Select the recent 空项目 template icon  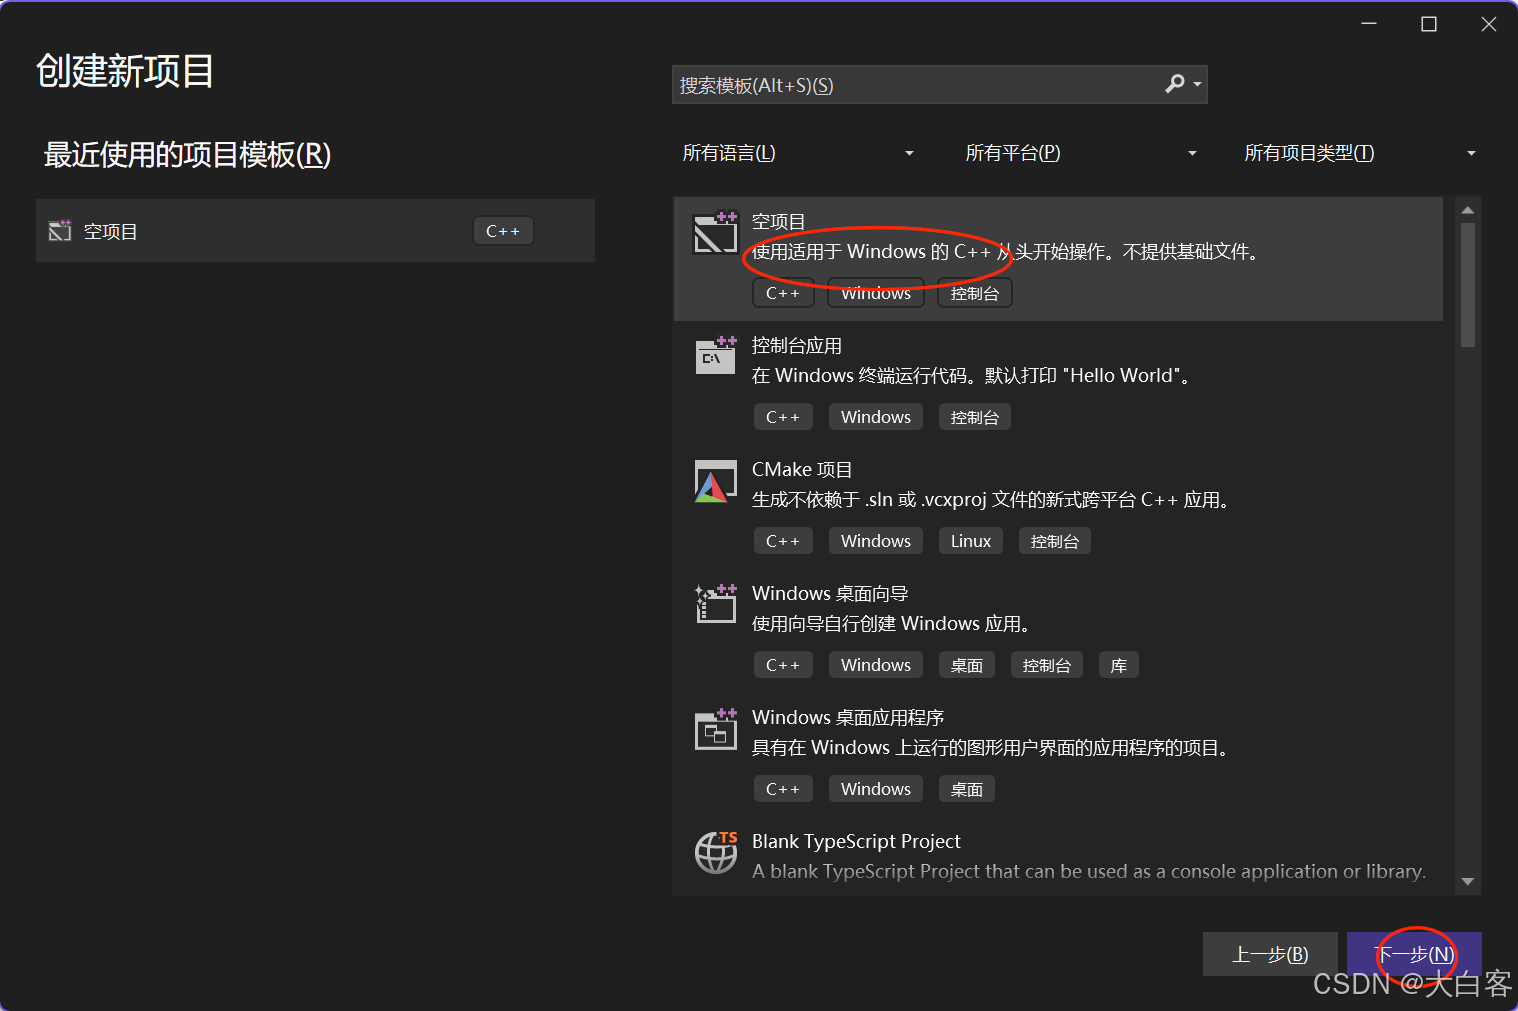coord(60,230)
